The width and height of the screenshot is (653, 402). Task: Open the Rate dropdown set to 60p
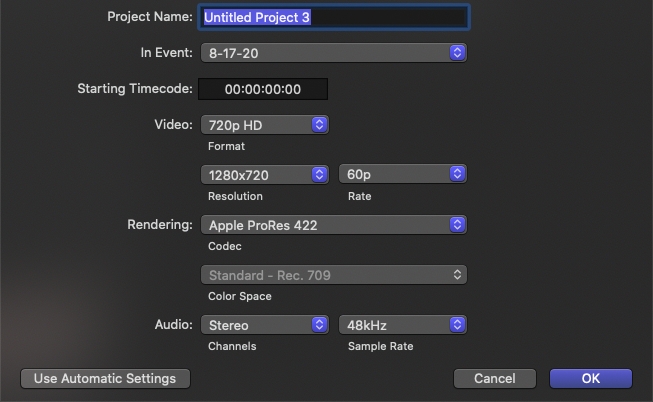click(x=402, y=175)
